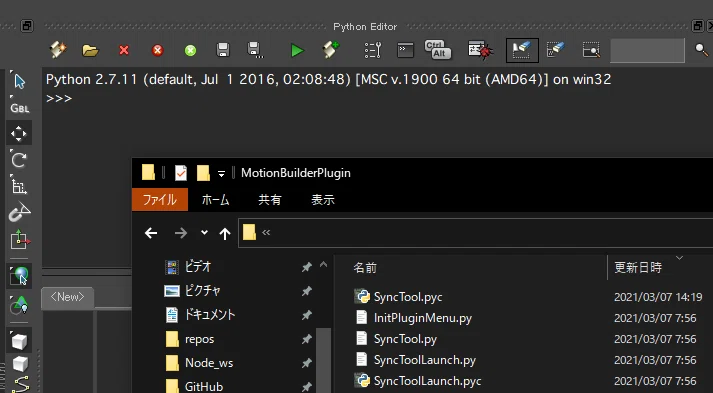Click the magnifier search icon
The width and height of the screenshot is (713, 393).
702,49
